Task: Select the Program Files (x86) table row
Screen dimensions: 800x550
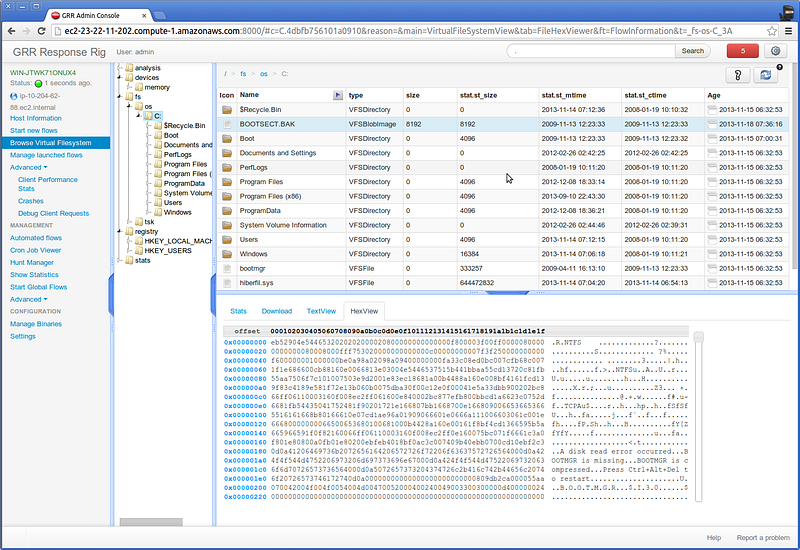Action: point(503,196)
